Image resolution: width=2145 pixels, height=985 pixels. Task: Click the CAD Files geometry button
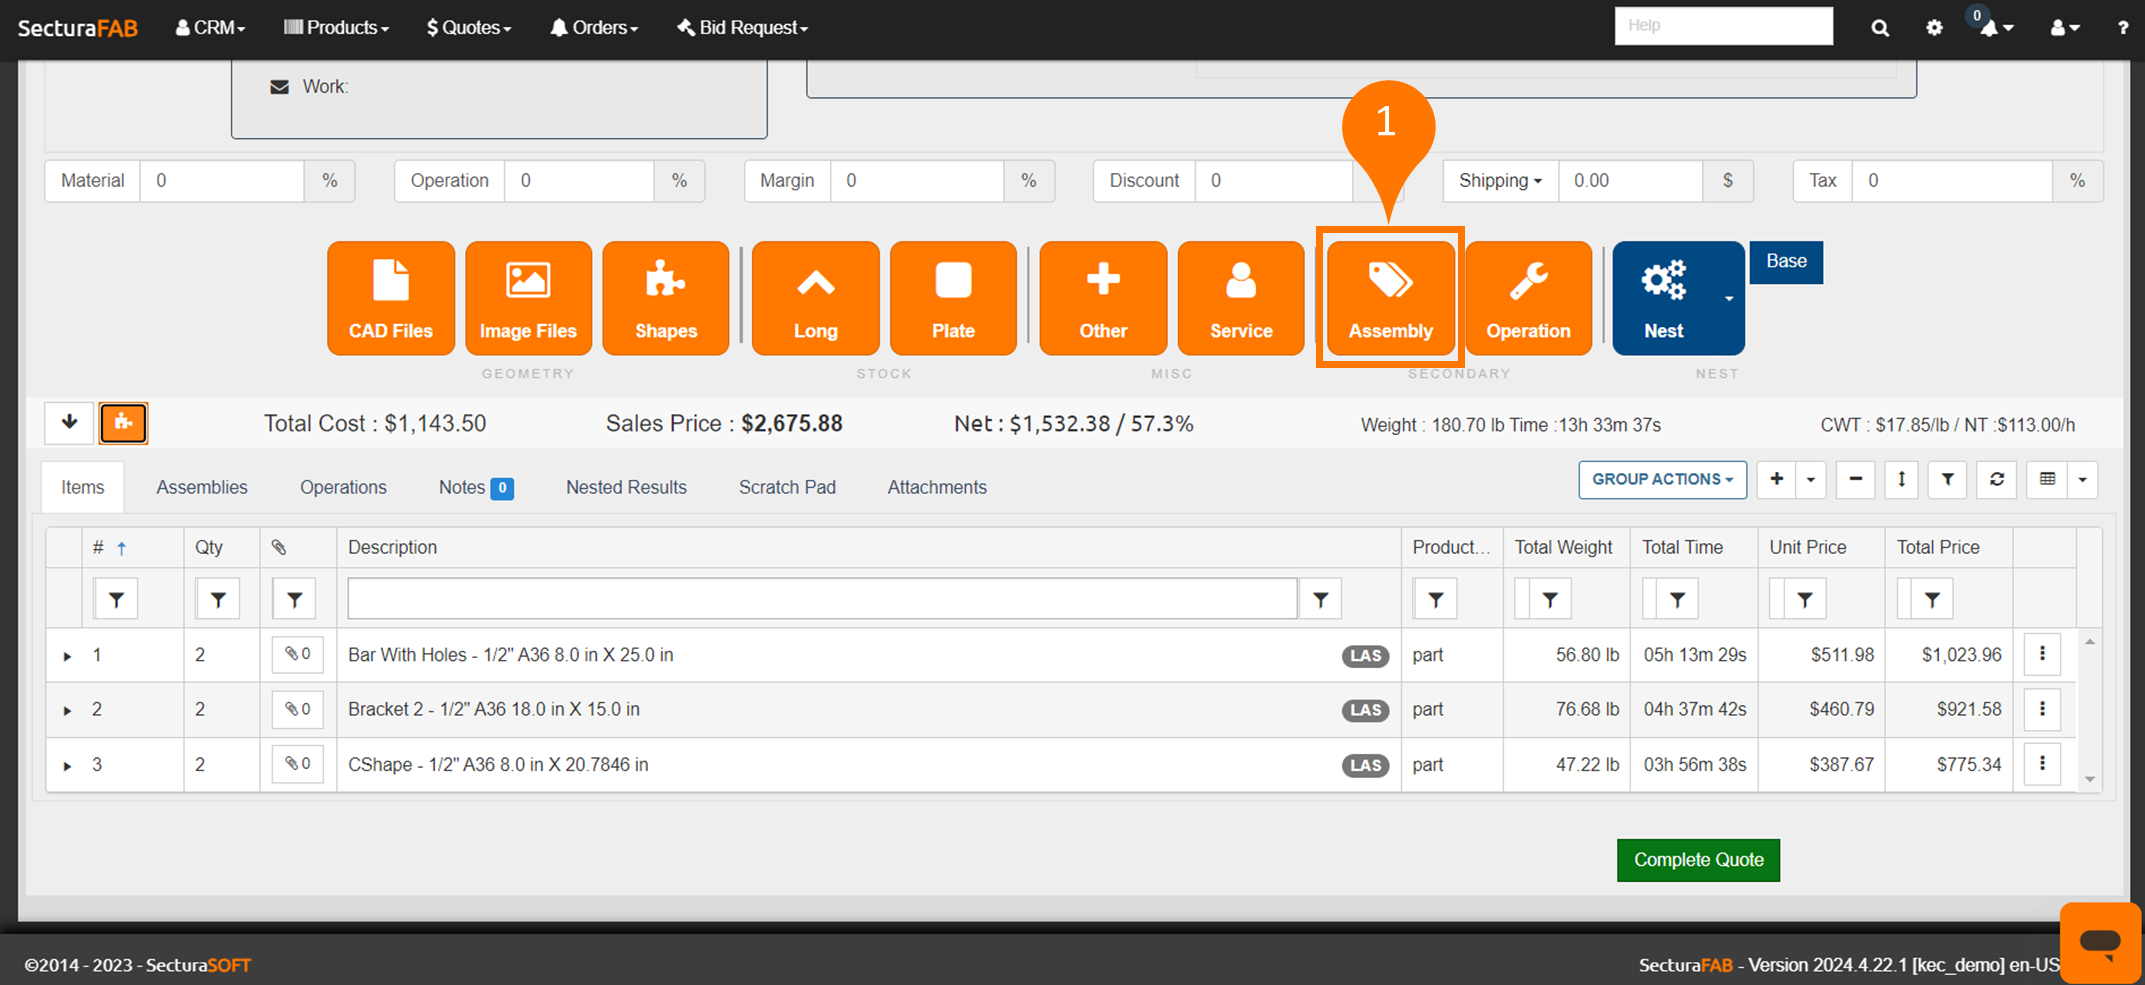[x=390, y=298]
